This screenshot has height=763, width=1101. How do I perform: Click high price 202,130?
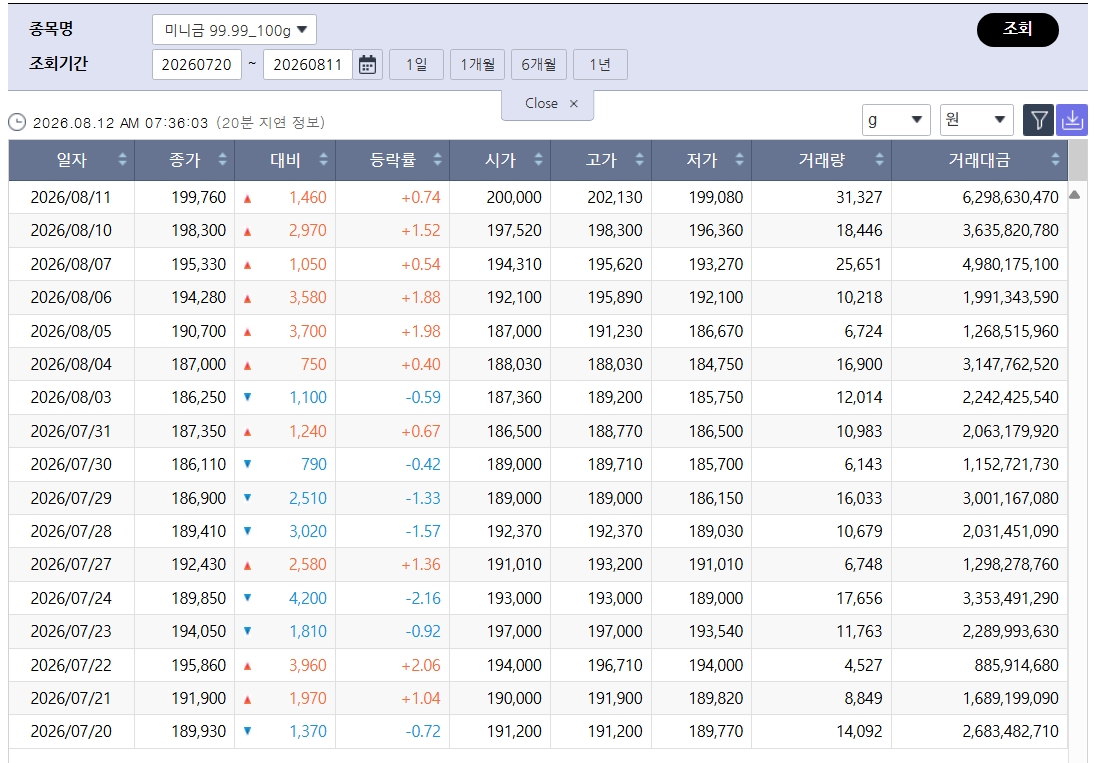[x=614, y=197]
